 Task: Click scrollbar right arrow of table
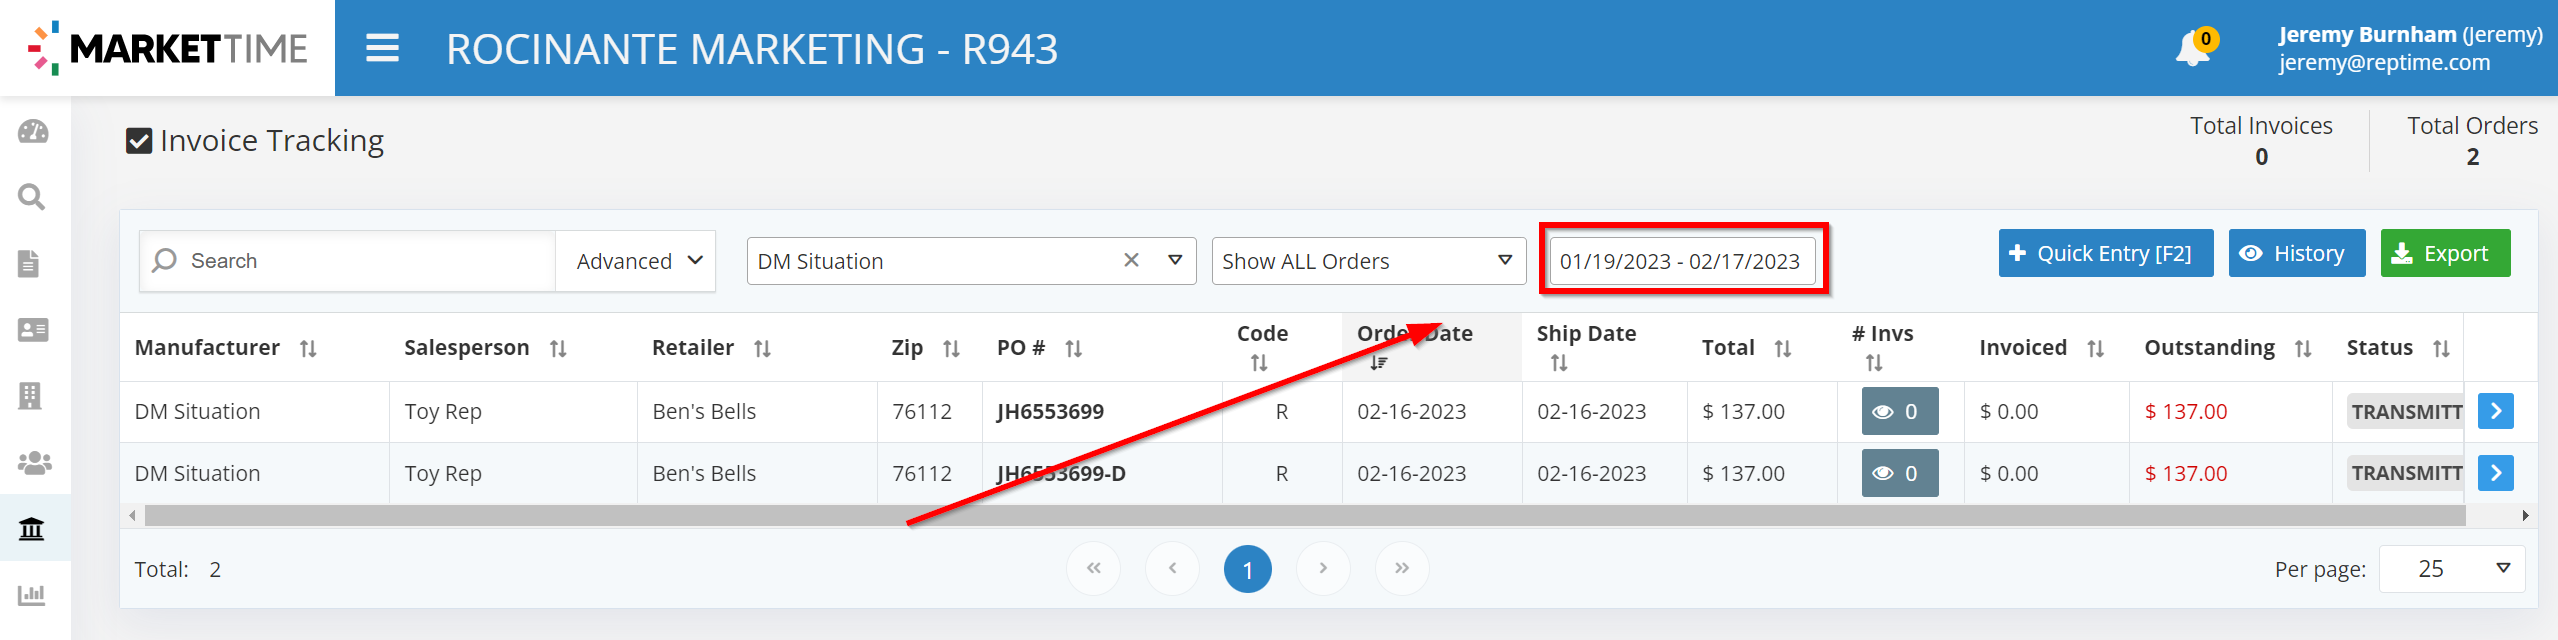tap(2525, 516)
